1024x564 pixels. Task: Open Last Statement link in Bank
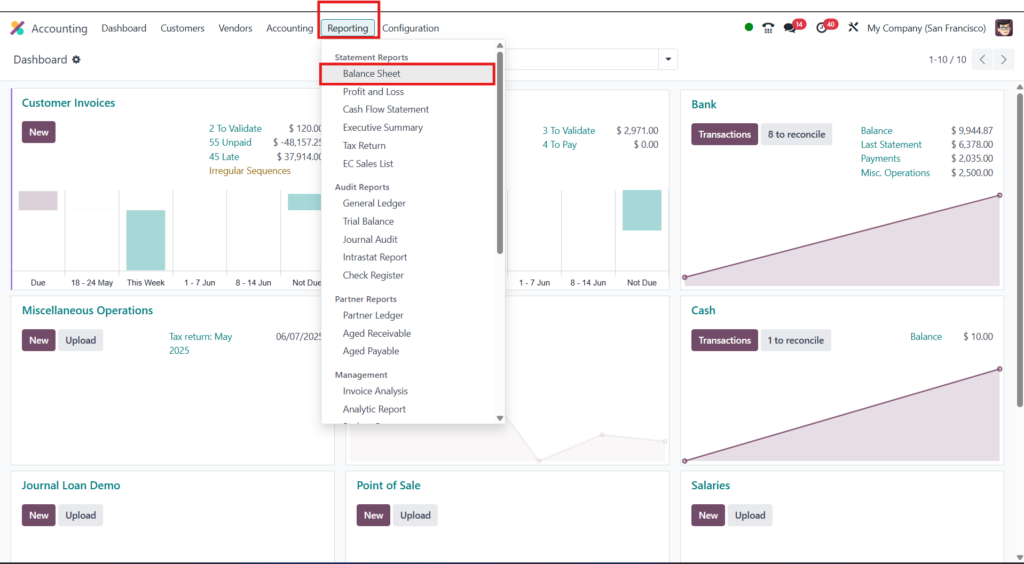pyautogui.click(x=891, y=144)
